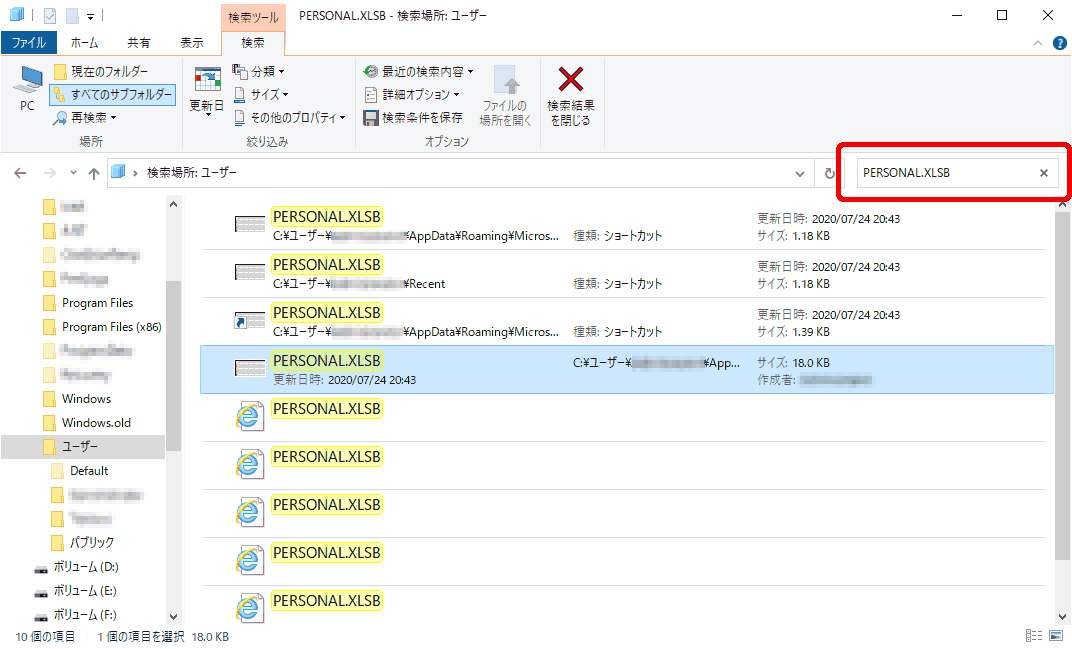Switch to large icons view
This screenshot has width=1072, height=649.
(x=1056, y=636)
